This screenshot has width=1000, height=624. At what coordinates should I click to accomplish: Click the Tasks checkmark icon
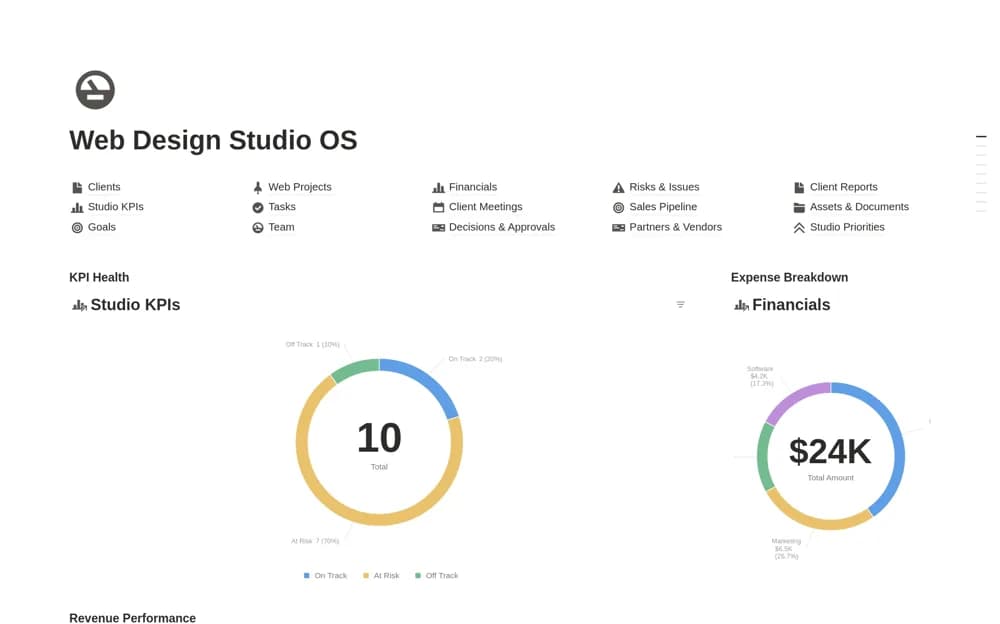coord(258,207)
